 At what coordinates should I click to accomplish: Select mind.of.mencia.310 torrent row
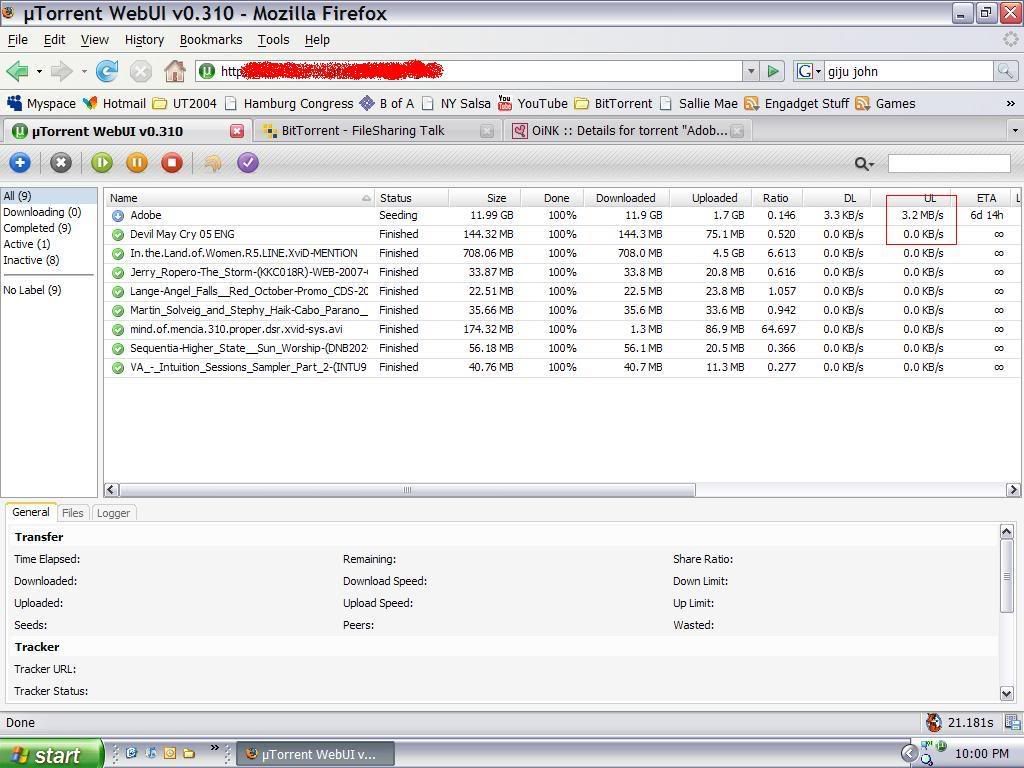pos(560,329)
